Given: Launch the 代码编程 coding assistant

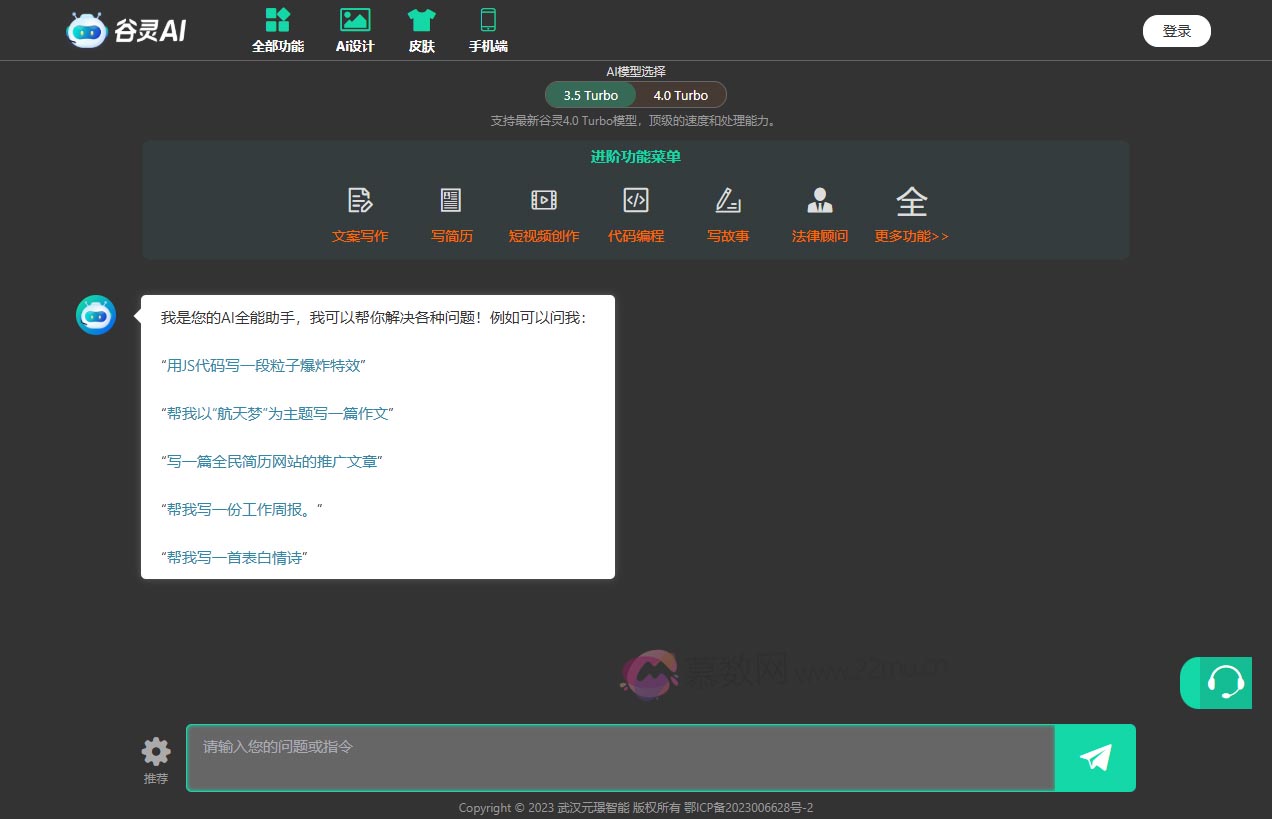Looking at the screenshot, I should coord(635,214).
